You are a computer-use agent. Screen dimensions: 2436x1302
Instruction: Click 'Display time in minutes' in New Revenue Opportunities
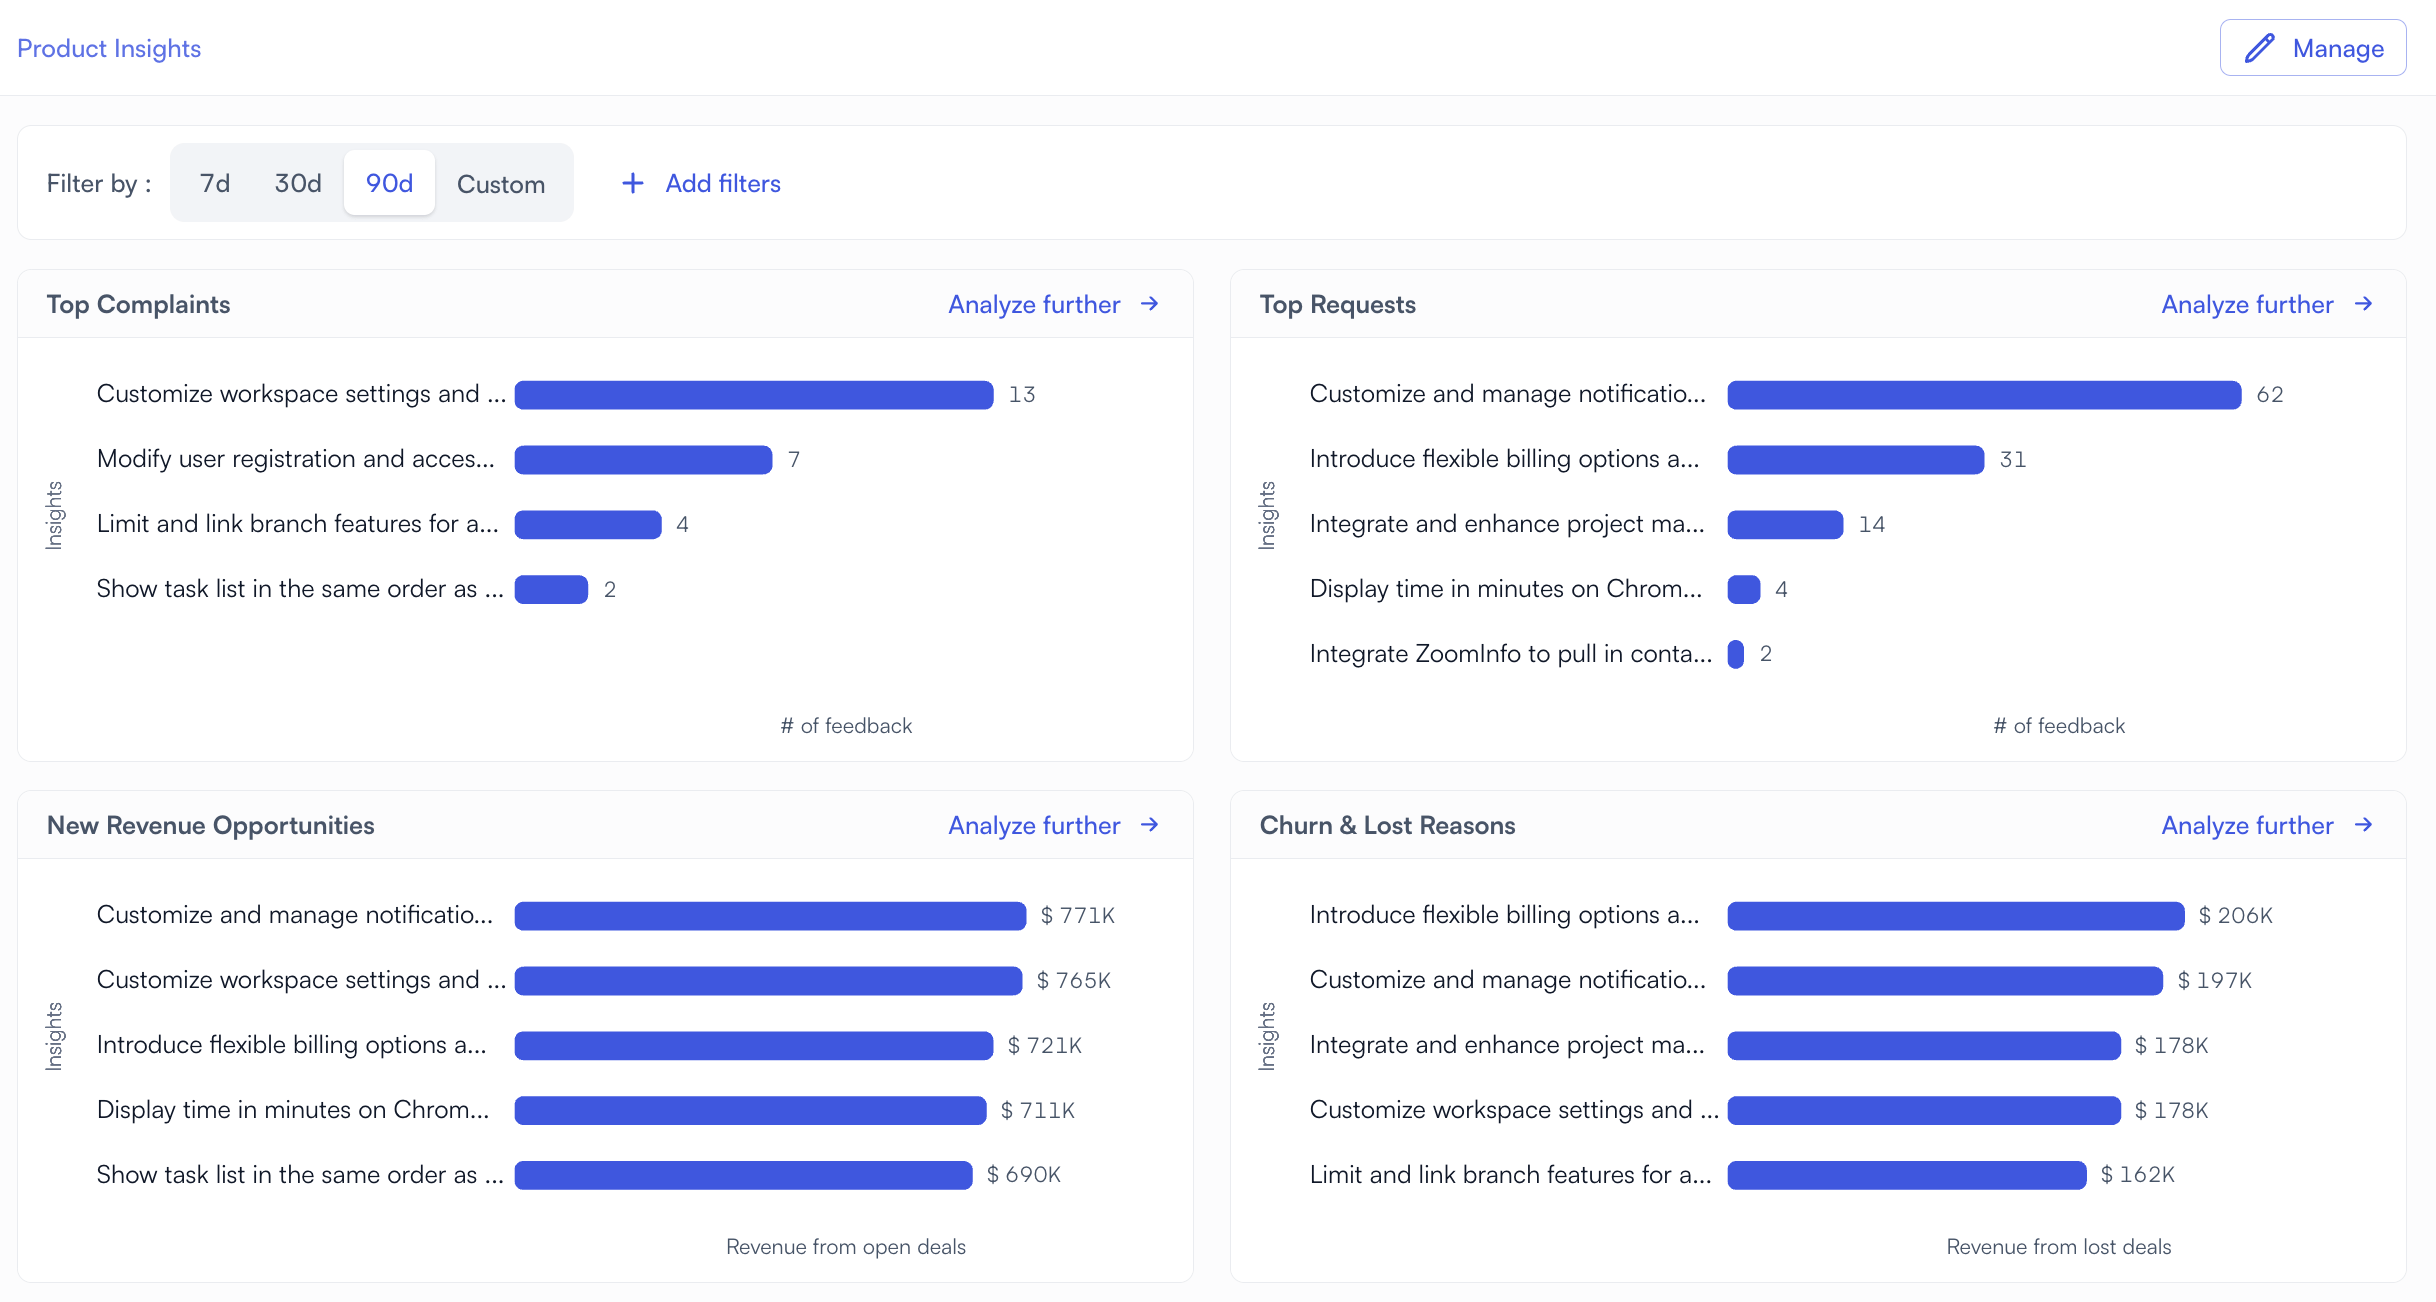coord(293,1109)
